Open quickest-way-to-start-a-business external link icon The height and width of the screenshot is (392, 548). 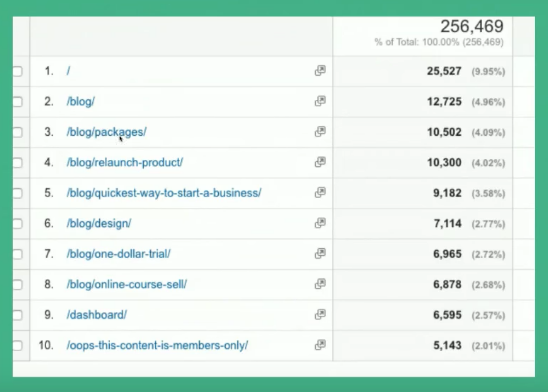(320, 192)
